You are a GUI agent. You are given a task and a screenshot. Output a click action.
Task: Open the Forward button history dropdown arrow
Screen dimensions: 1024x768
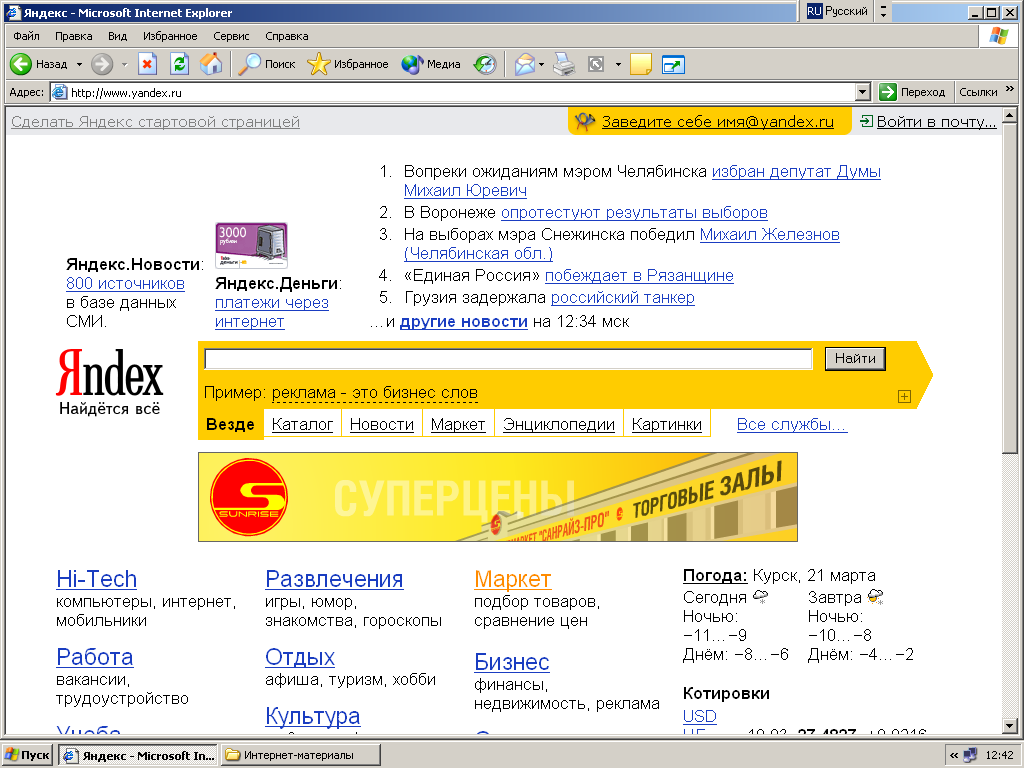pyautogui.click(x=124, y=65)
